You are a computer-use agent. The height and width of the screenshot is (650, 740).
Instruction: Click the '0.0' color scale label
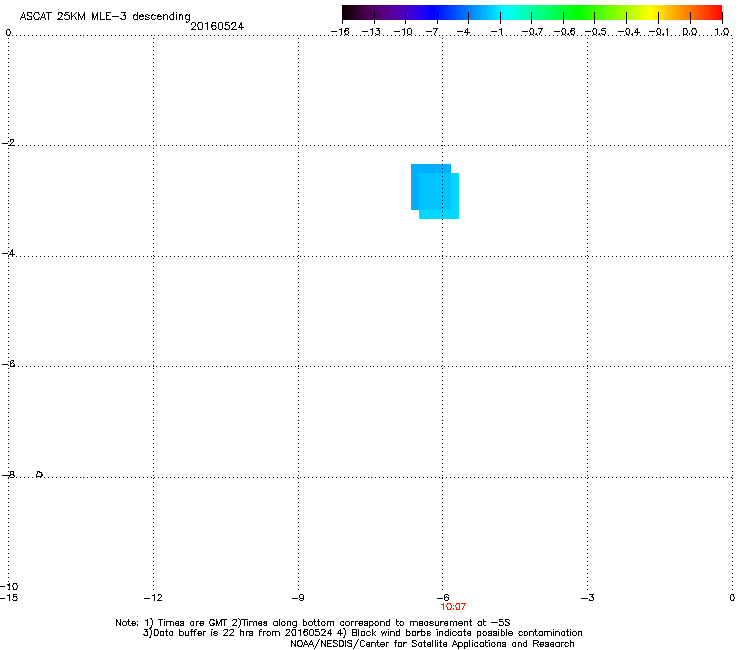click(x=690, y=32)
